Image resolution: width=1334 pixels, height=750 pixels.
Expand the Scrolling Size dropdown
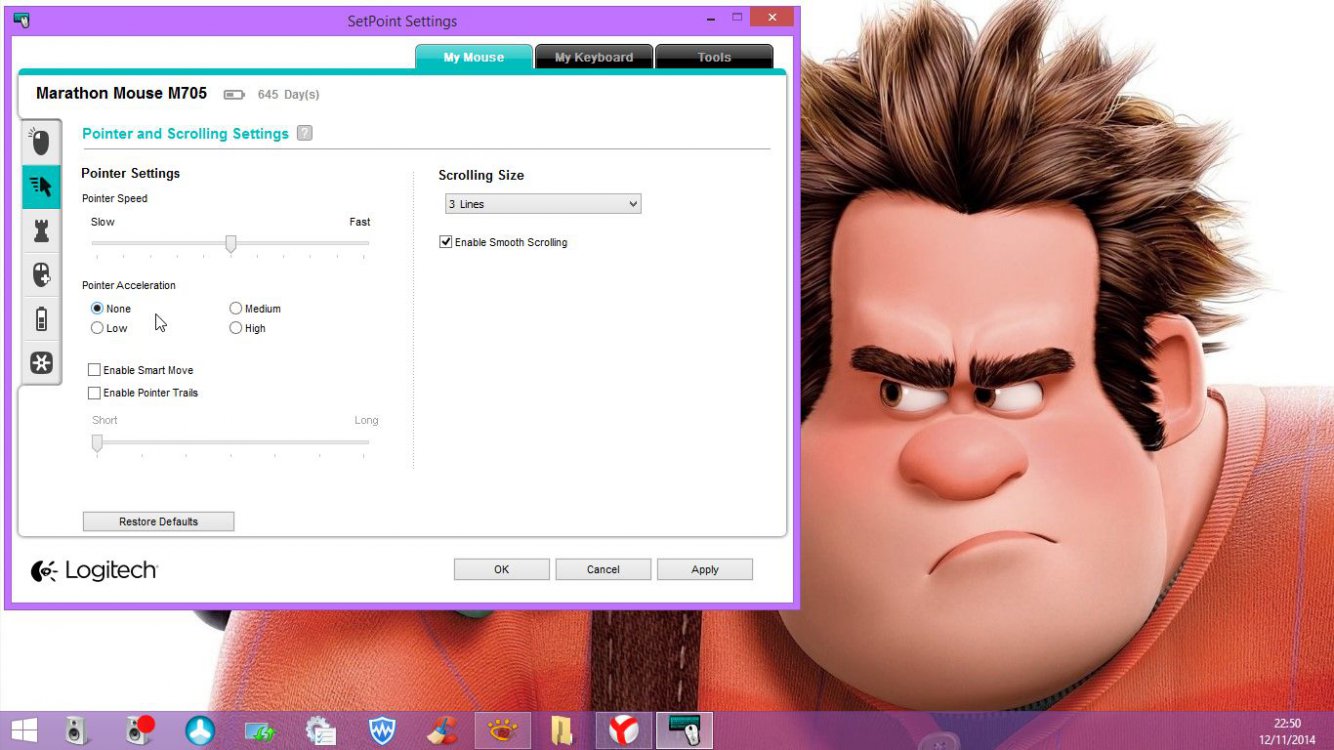point(542,204)
